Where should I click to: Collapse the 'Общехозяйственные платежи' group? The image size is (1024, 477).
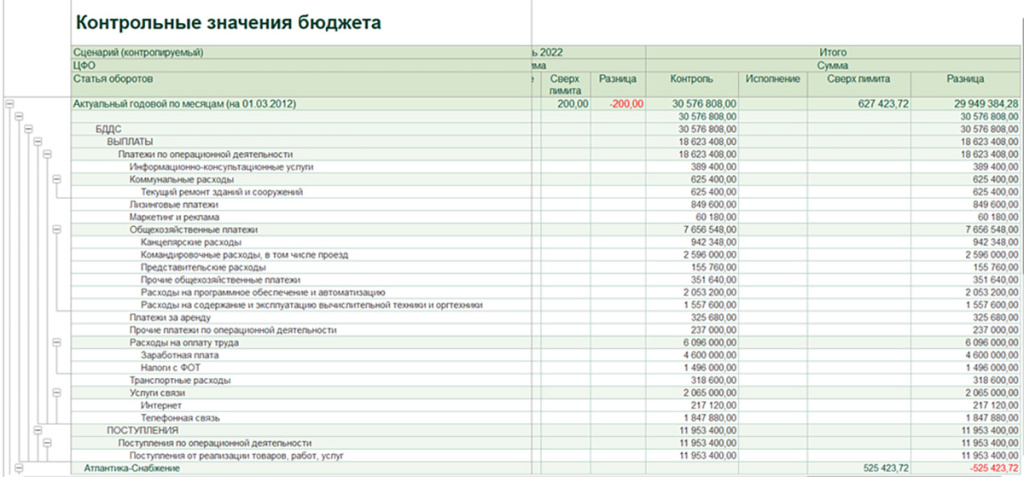coord(58,230)
